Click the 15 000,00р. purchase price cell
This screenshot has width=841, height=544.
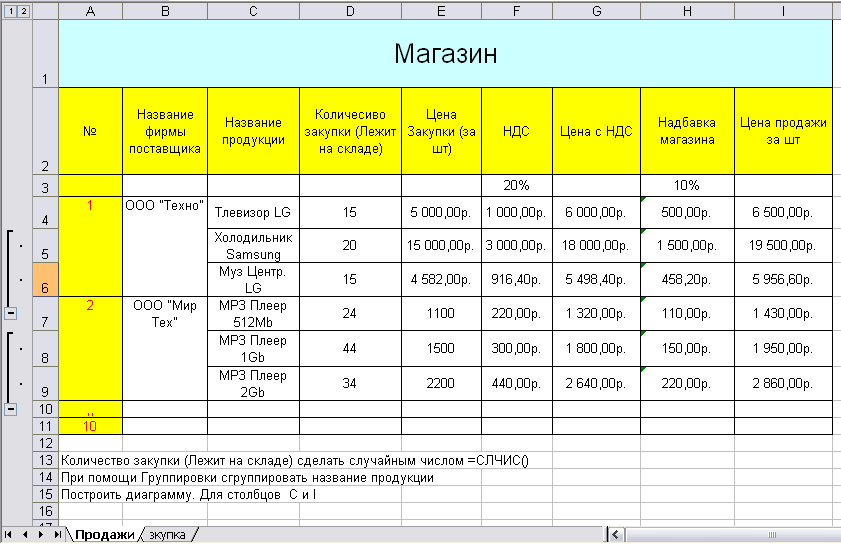441,246
